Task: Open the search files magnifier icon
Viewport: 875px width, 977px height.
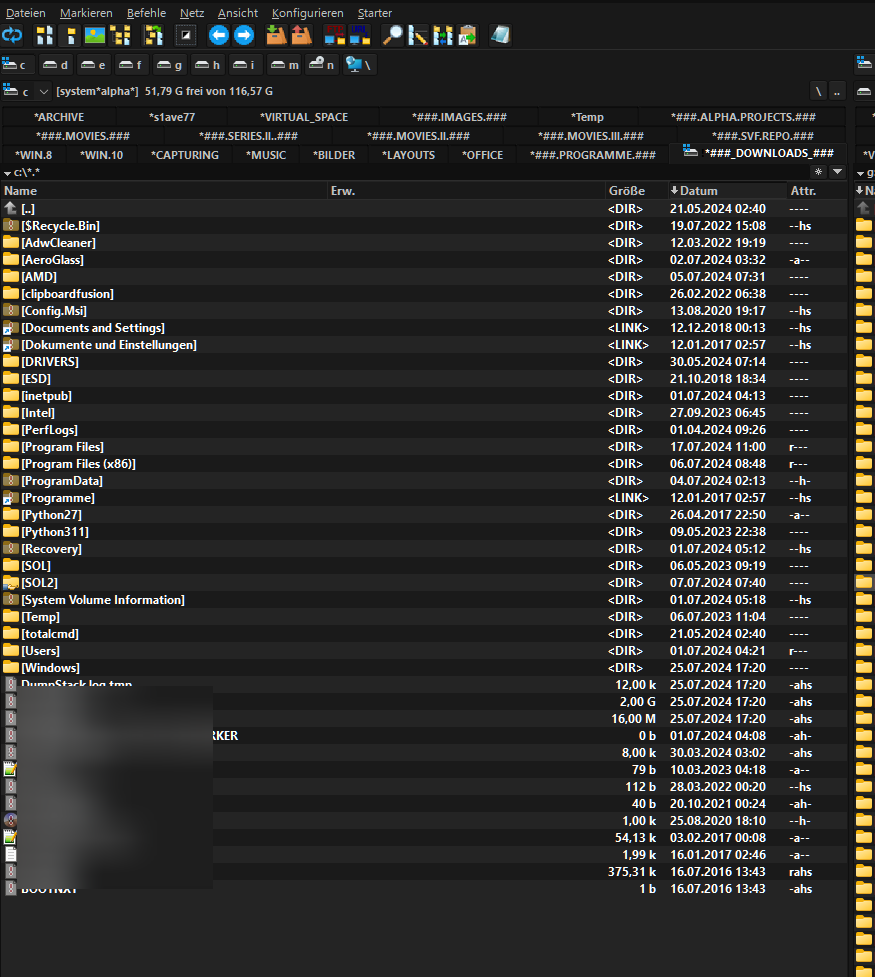Action: click(x=392, y=36)
